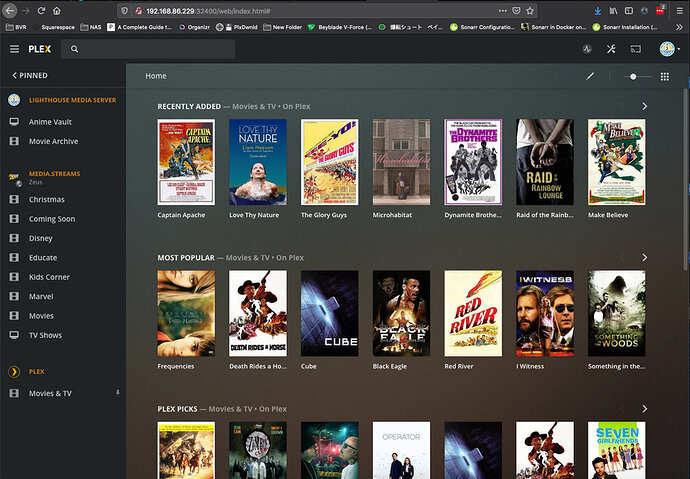Unpin Movies & TV with pin icon
The height and width of the screenshot is (479, 690).
pyautogui.click(x=117, y=392)
